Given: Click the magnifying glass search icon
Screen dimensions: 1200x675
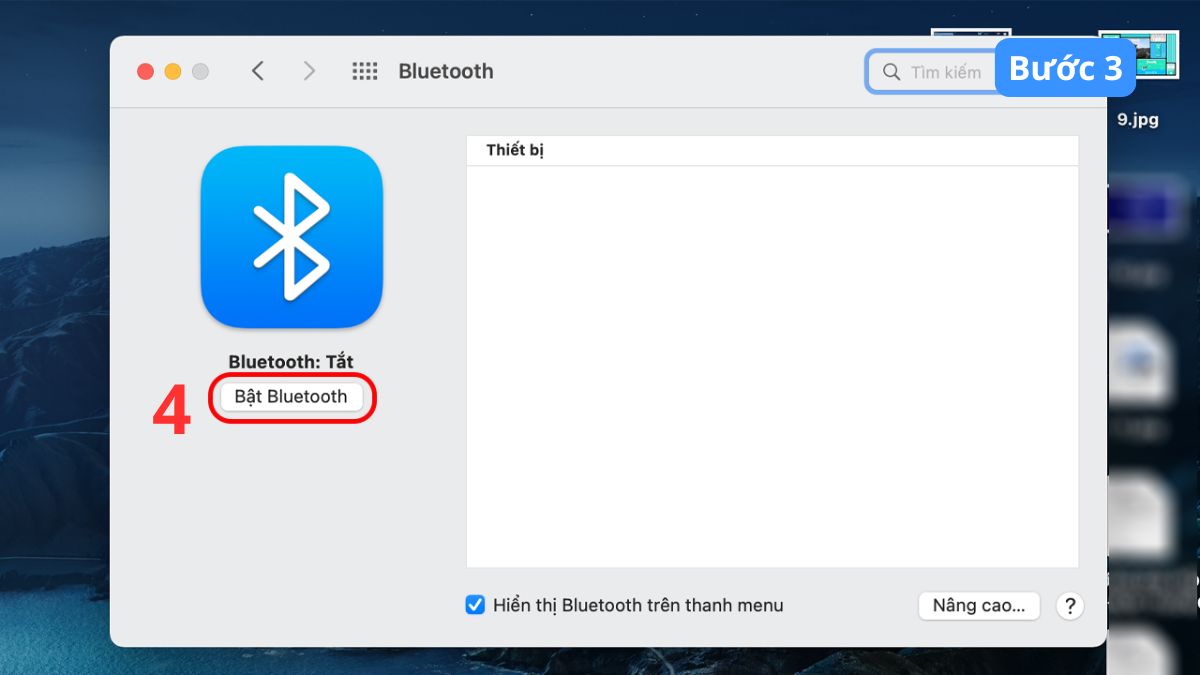Looking at the screenshot, I should (891, 72).
